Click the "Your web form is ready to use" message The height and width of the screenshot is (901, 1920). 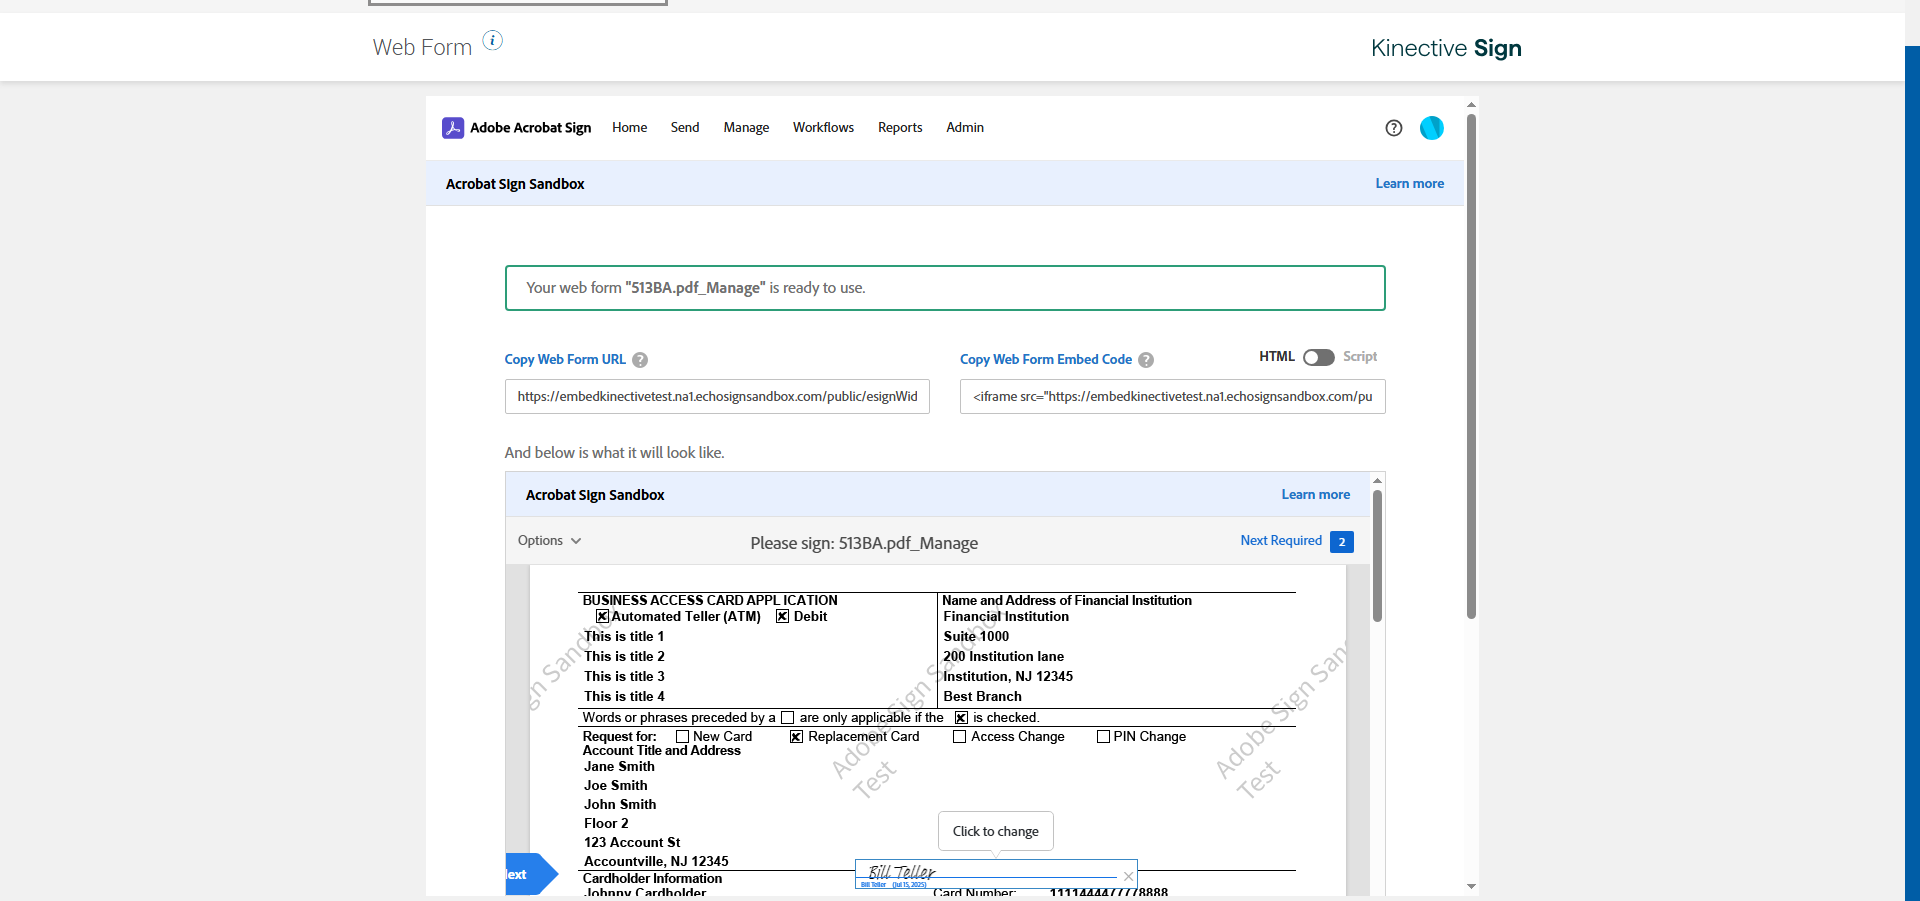click(x=696, y=288)
